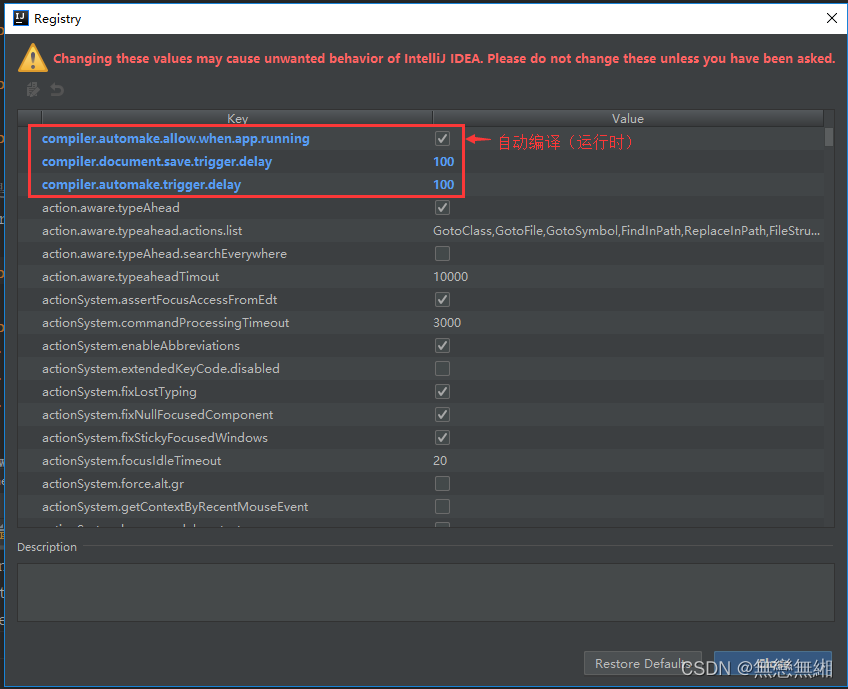Click the table's vertical scrollbar thumb

[x=829, y=137]
